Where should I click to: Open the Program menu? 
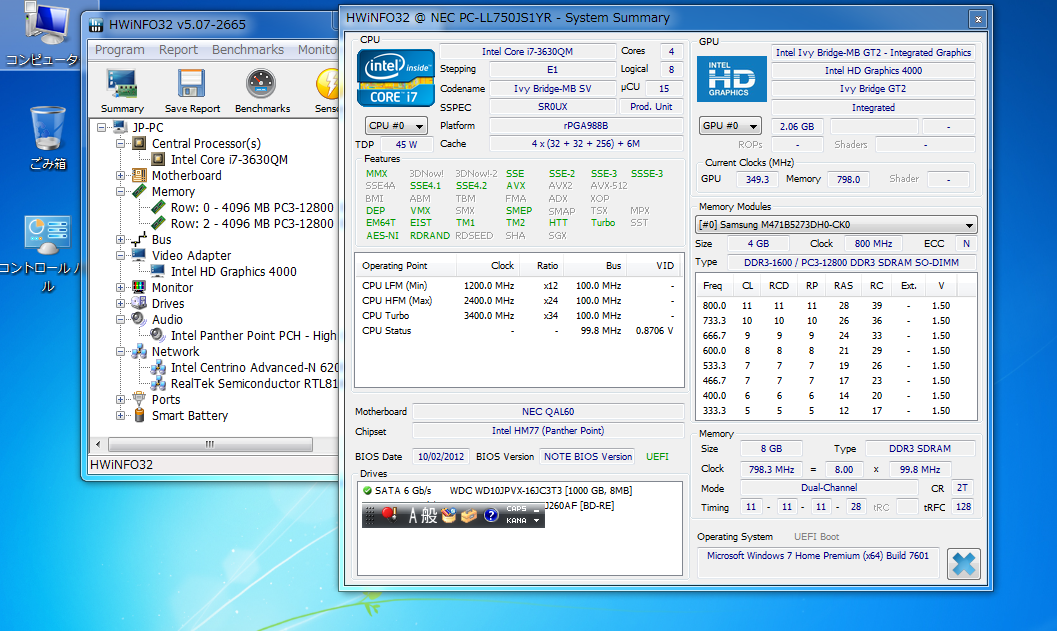(119, 49)
